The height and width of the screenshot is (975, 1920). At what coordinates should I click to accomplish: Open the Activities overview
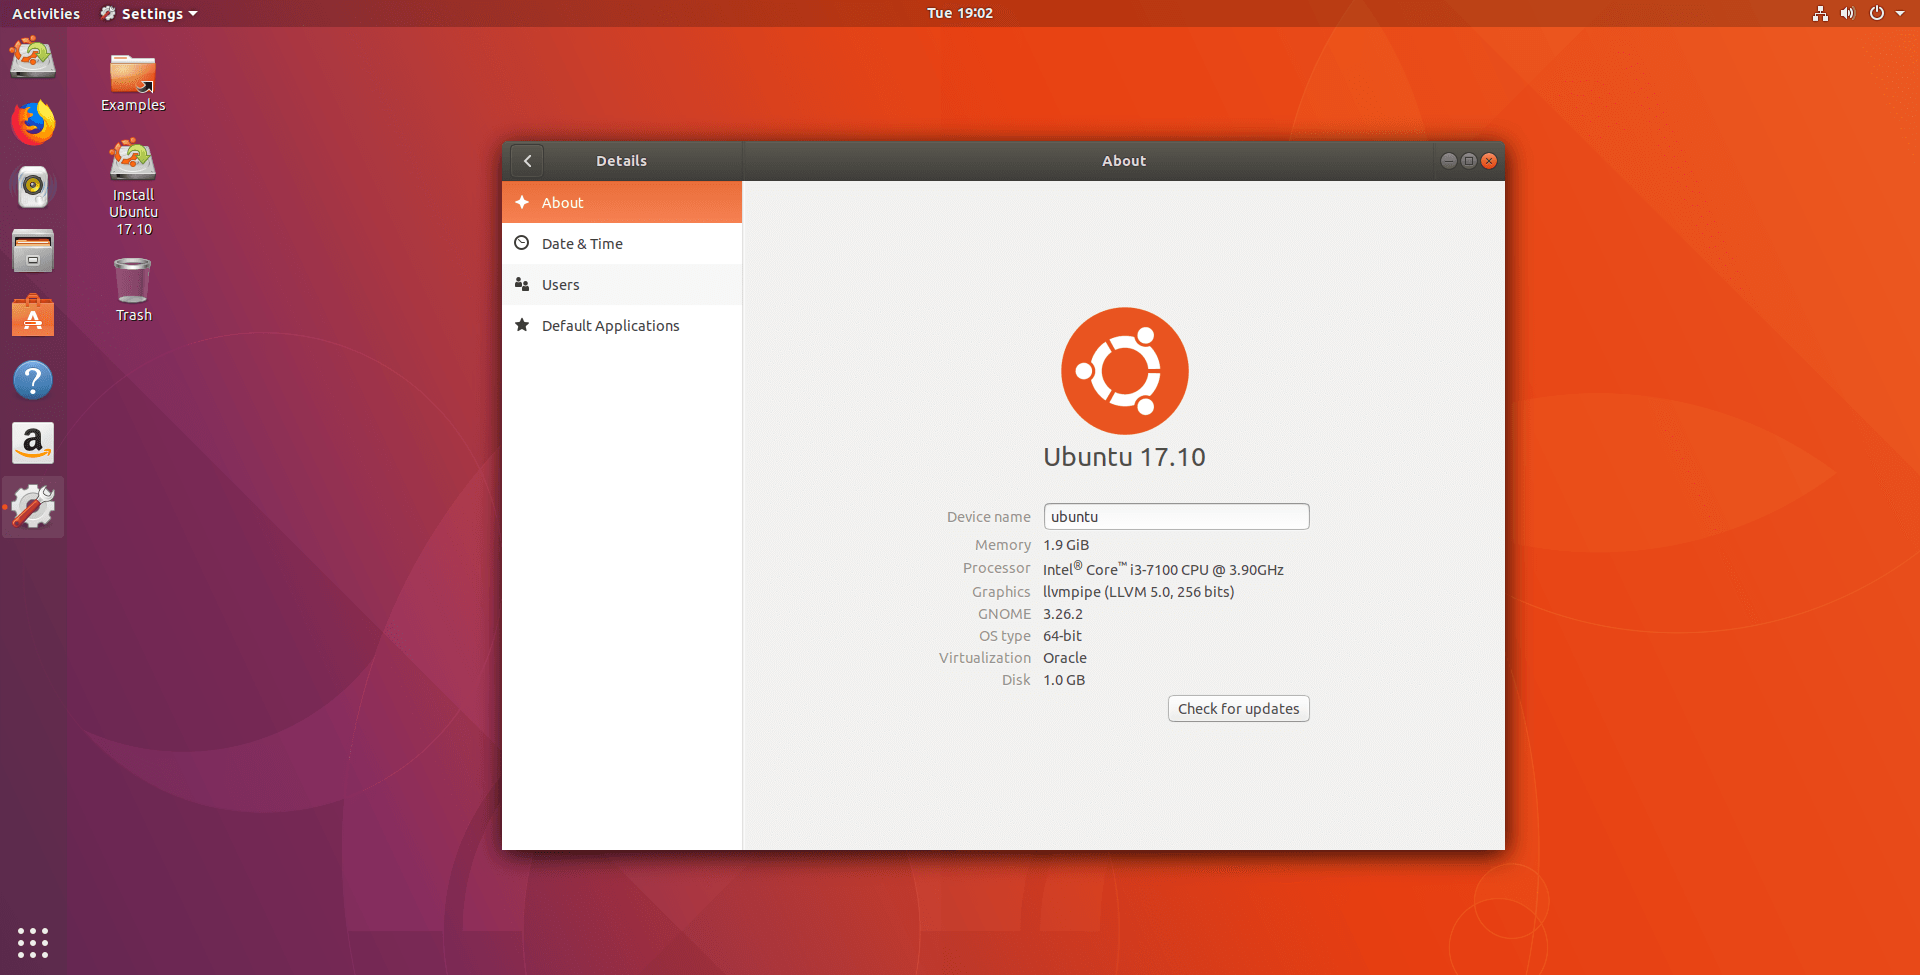coord(46,13)
